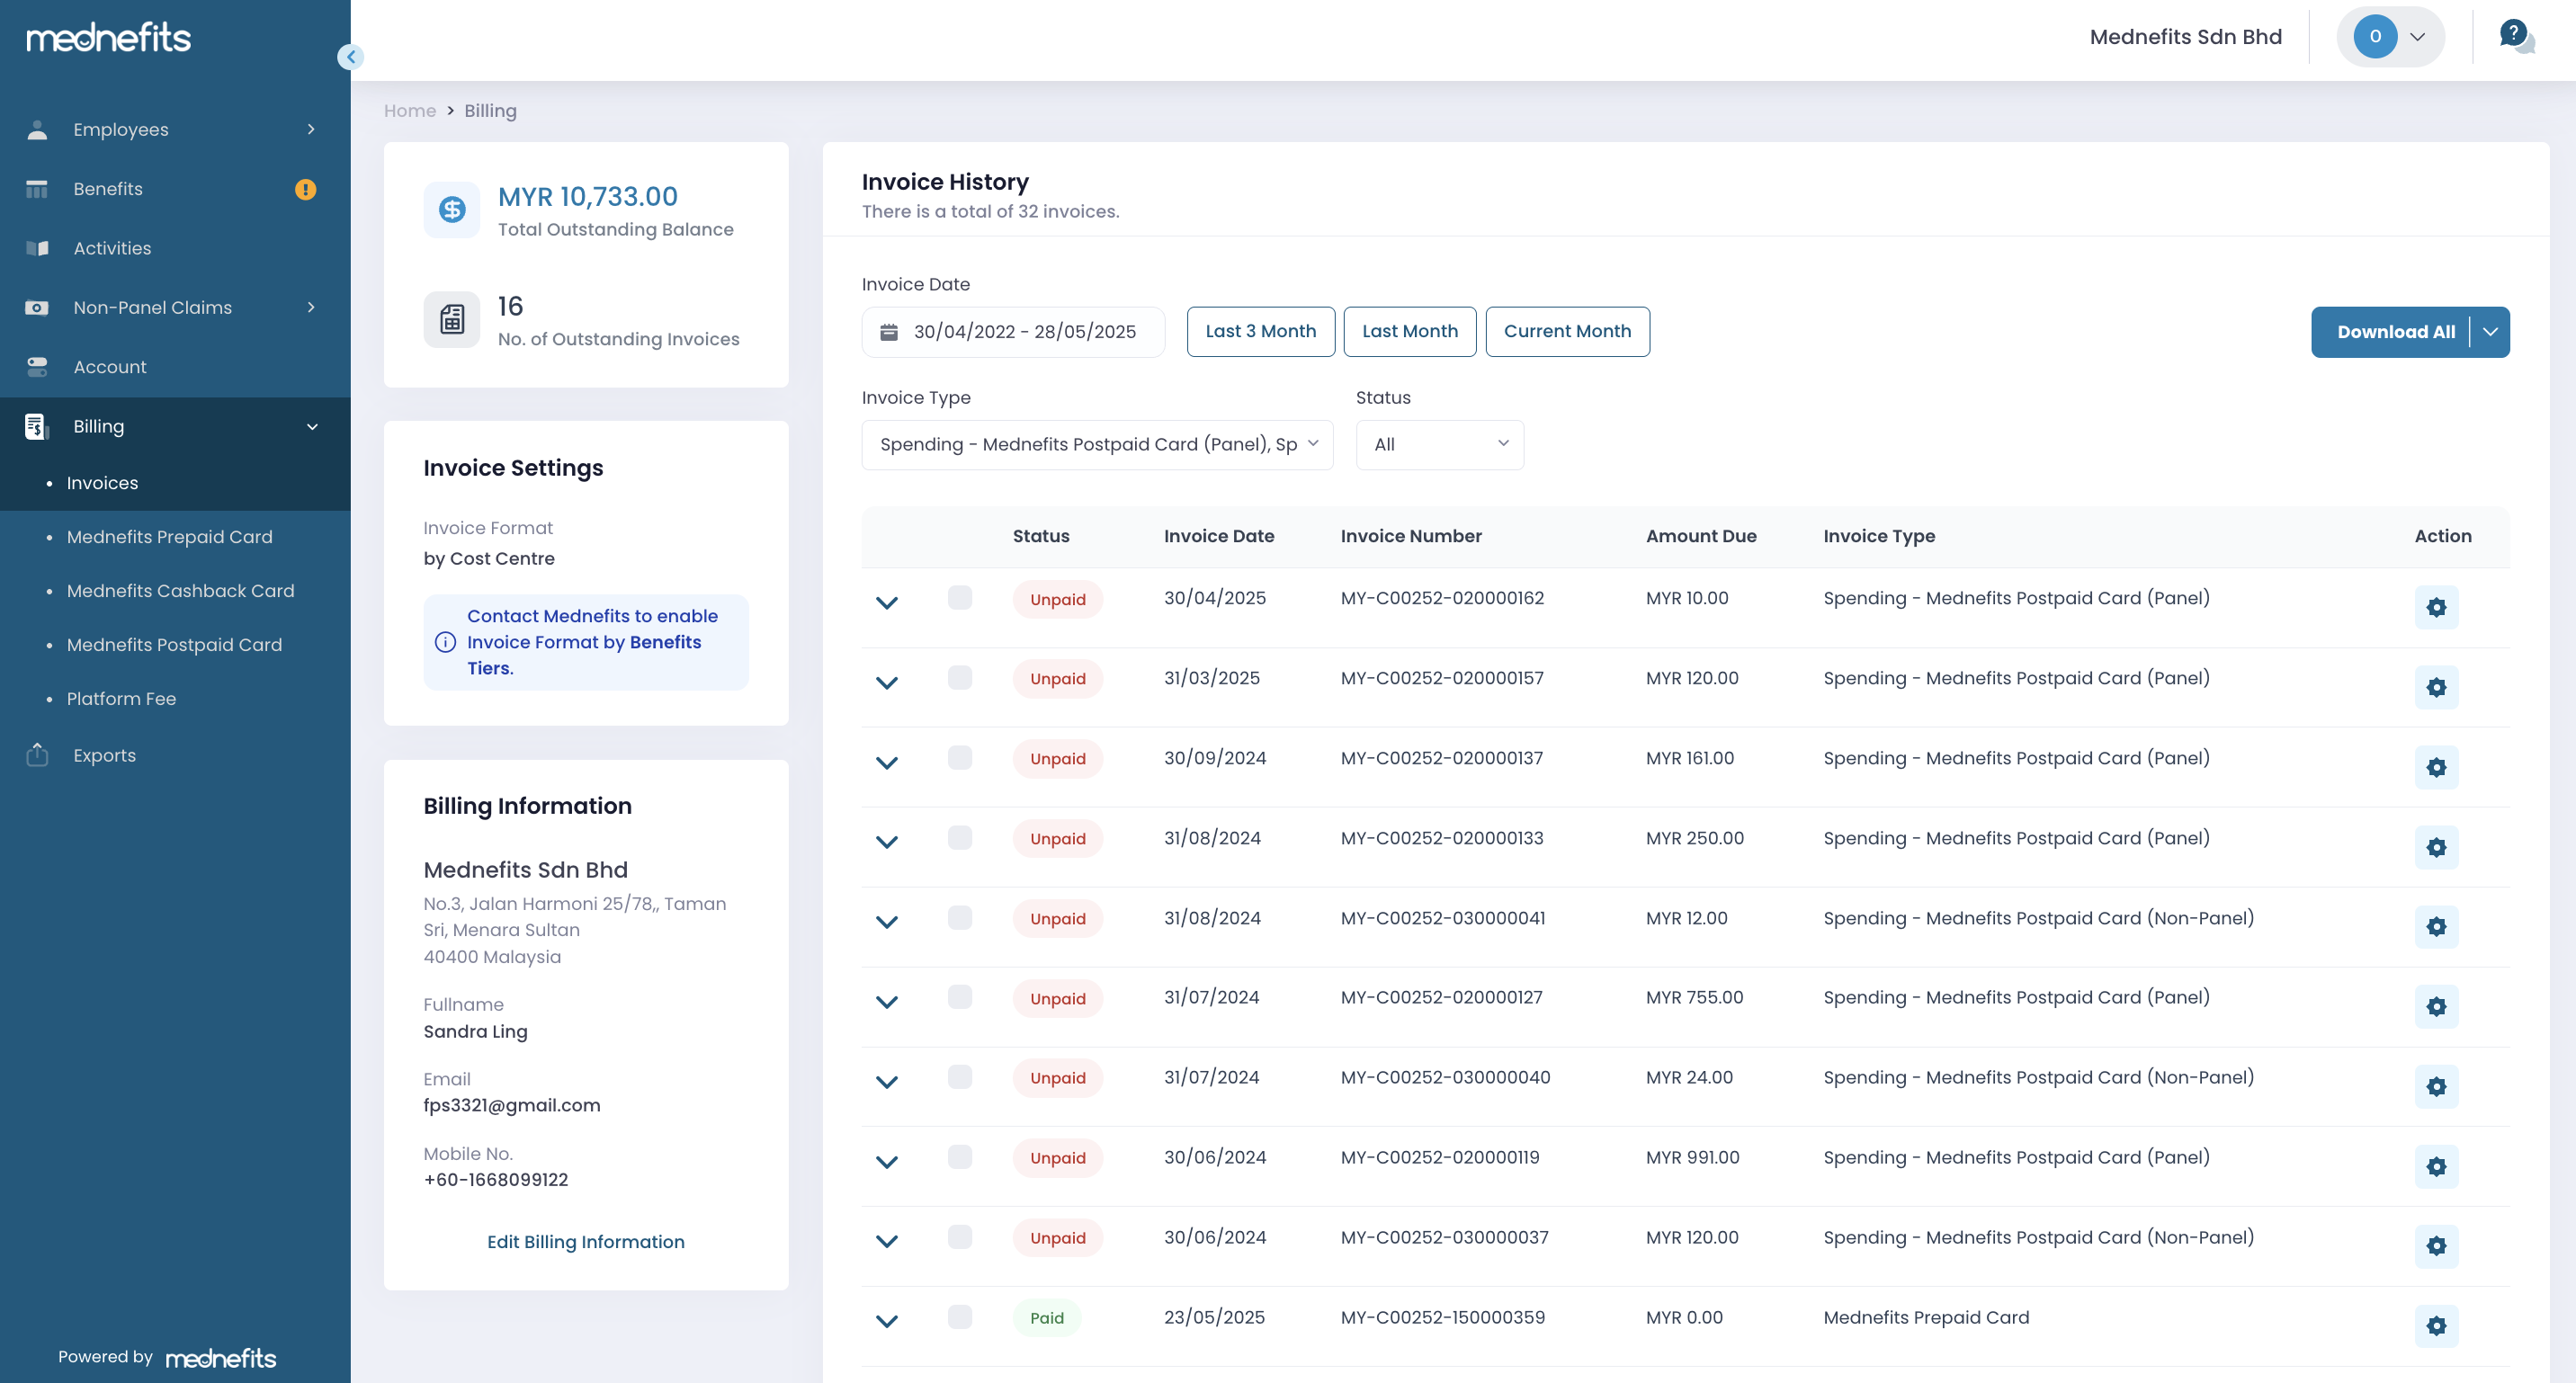Click the Activities sidebar icon
2576x1383 pixels.
[37, 248]
